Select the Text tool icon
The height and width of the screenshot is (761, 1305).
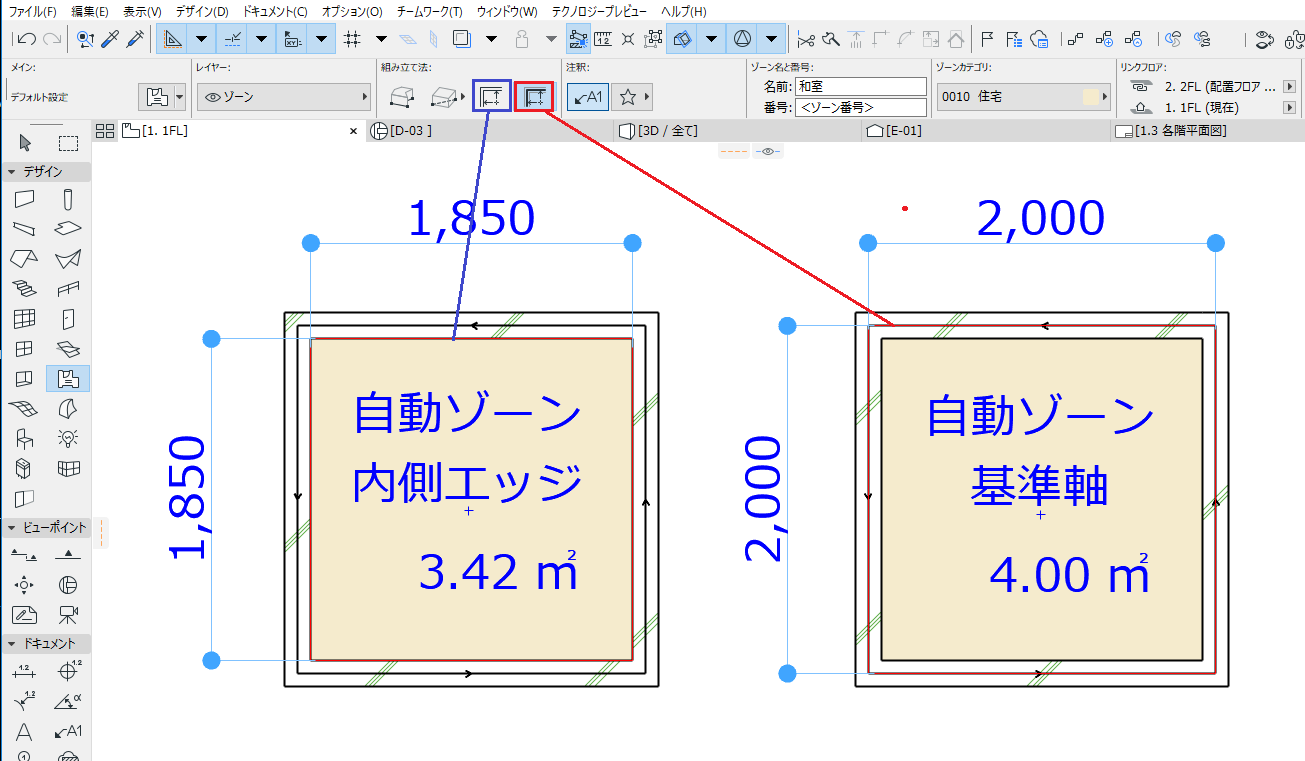click(25, 731)
